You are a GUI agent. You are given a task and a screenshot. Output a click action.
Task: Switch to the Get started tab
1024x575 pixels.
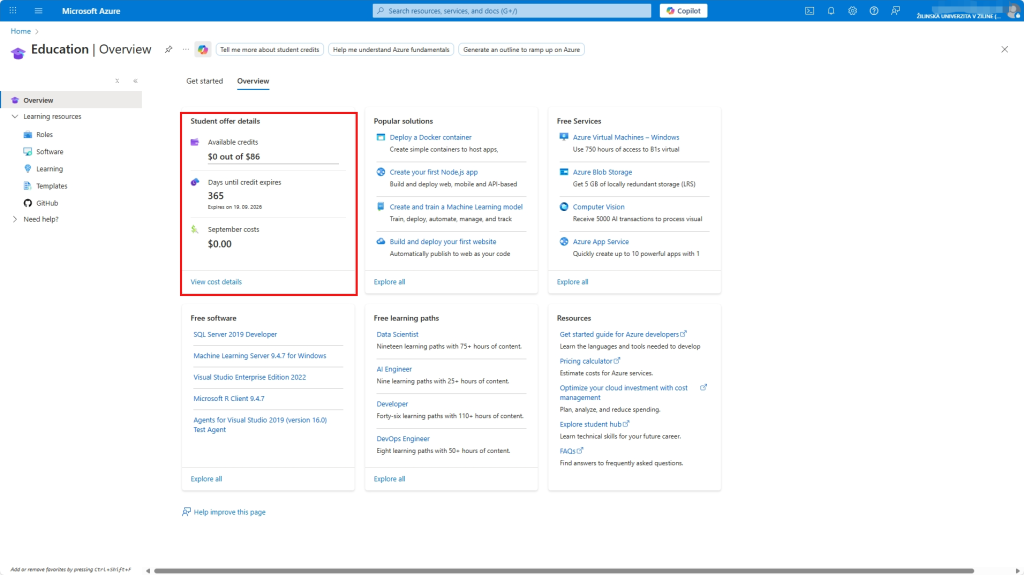click(204, 81)
